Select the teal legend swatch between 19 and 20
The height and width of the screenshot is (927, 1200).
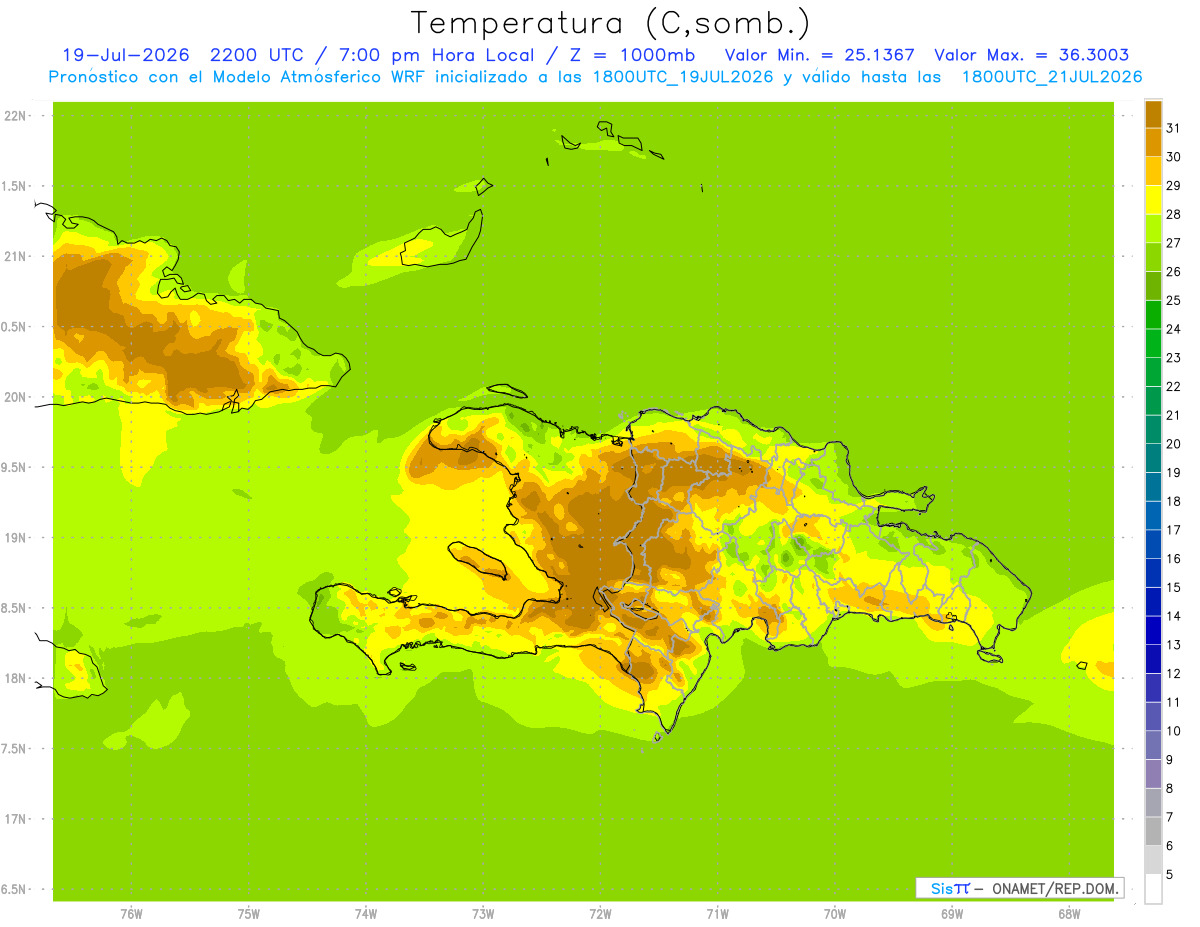tap(1153, 458)
